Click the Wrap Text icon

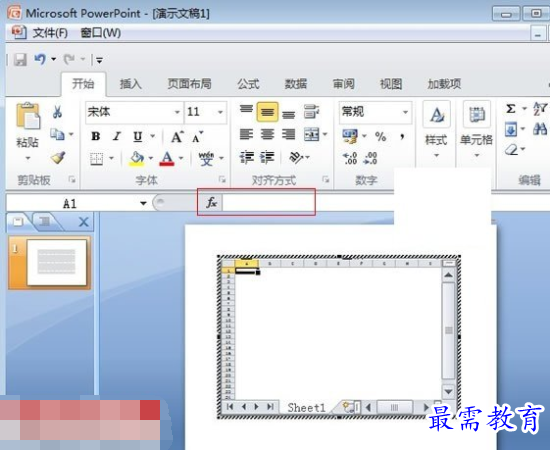[x=311, y=112]
